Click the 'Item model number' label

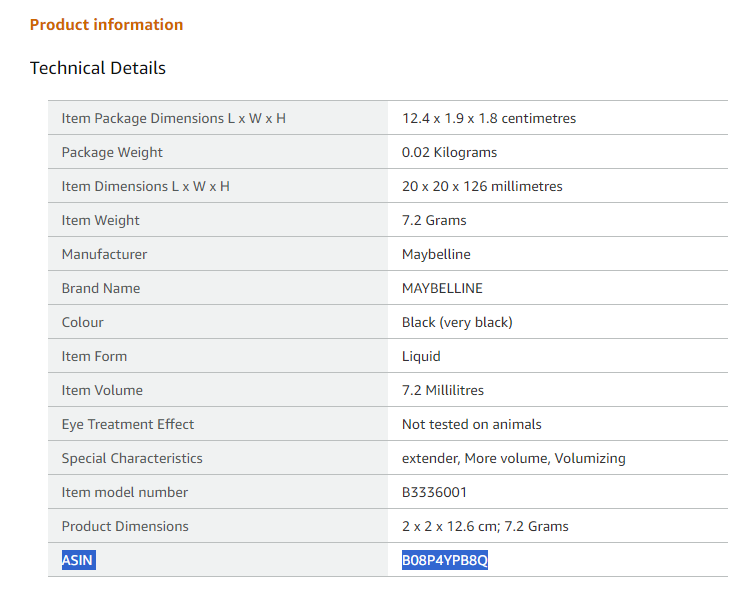pyautogui.click(x=124, y=492)
